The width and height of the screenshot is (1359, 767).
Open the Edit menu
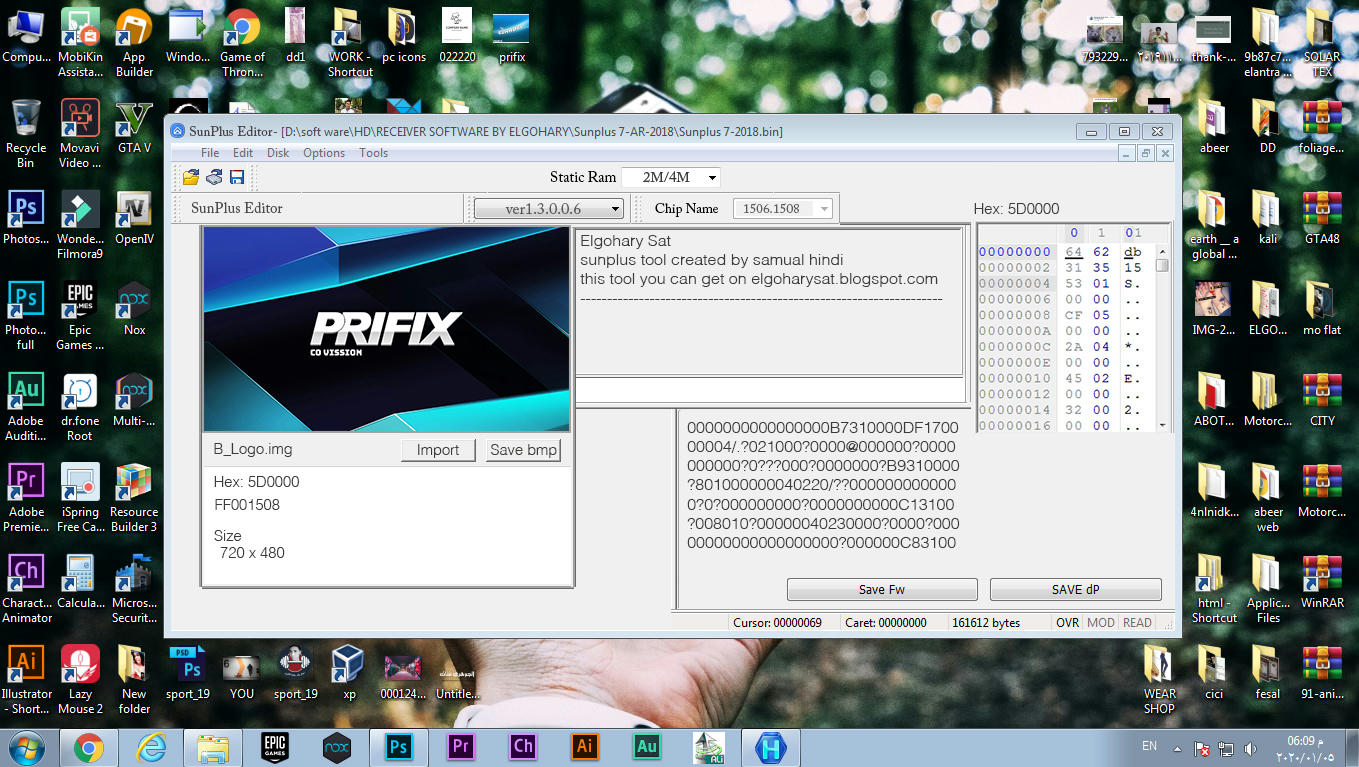coord(243,153)
